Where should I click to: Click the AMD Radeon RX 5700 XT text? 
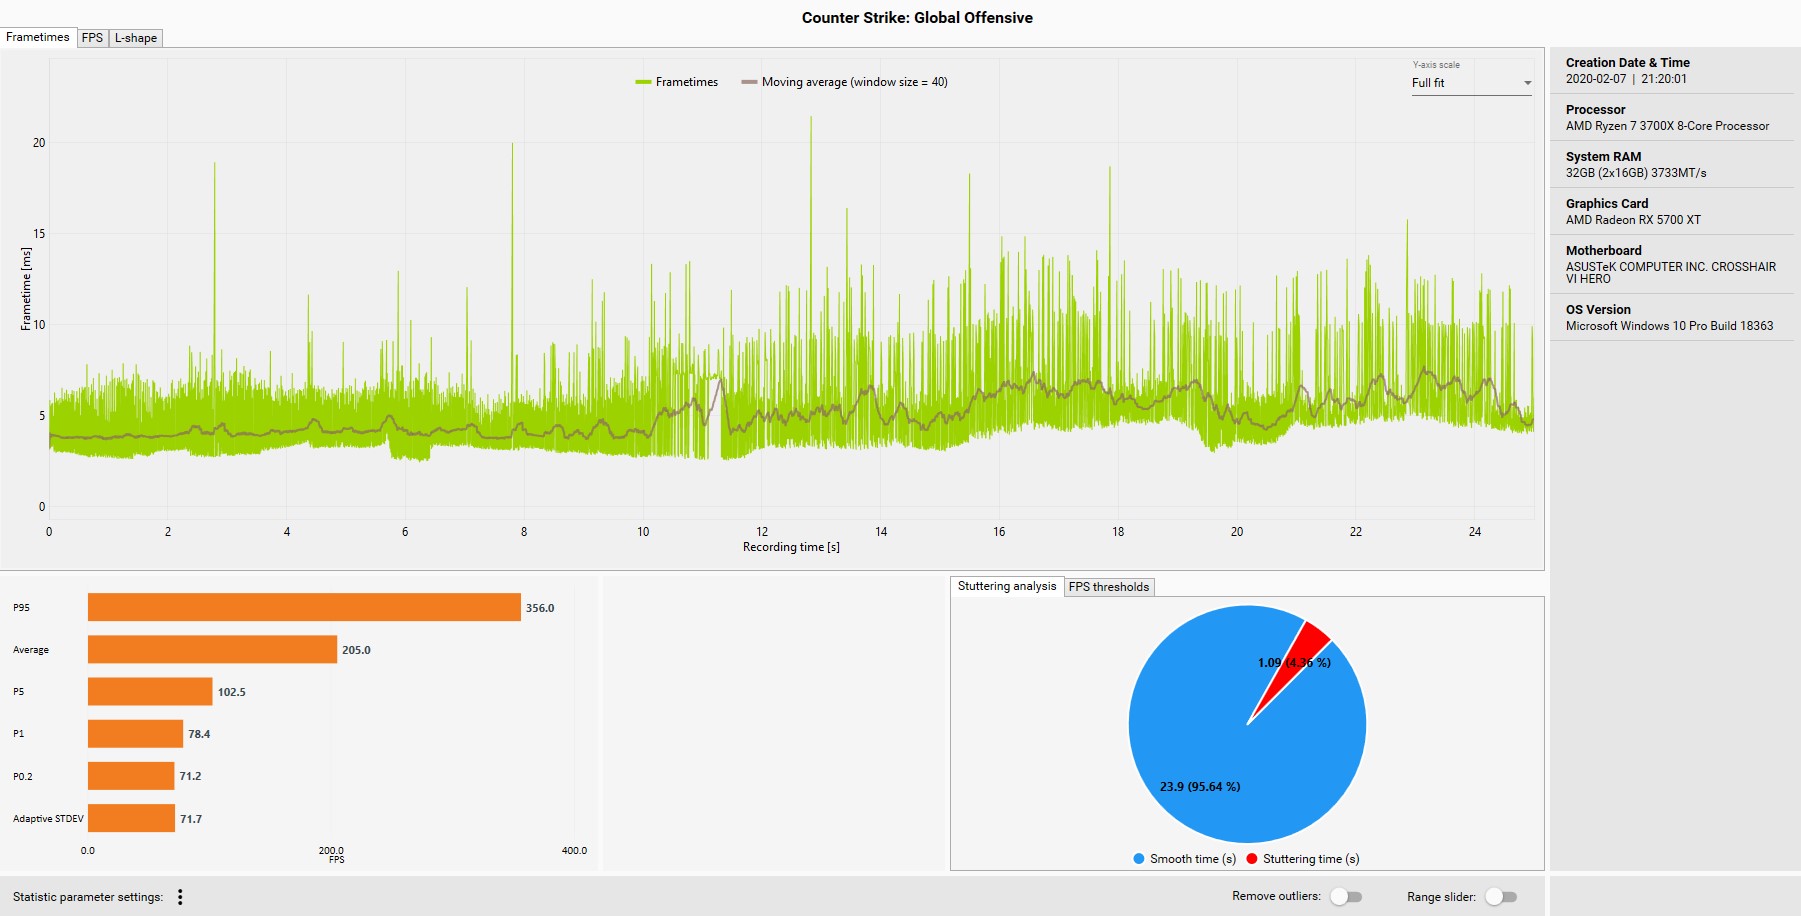point(1633,220)
